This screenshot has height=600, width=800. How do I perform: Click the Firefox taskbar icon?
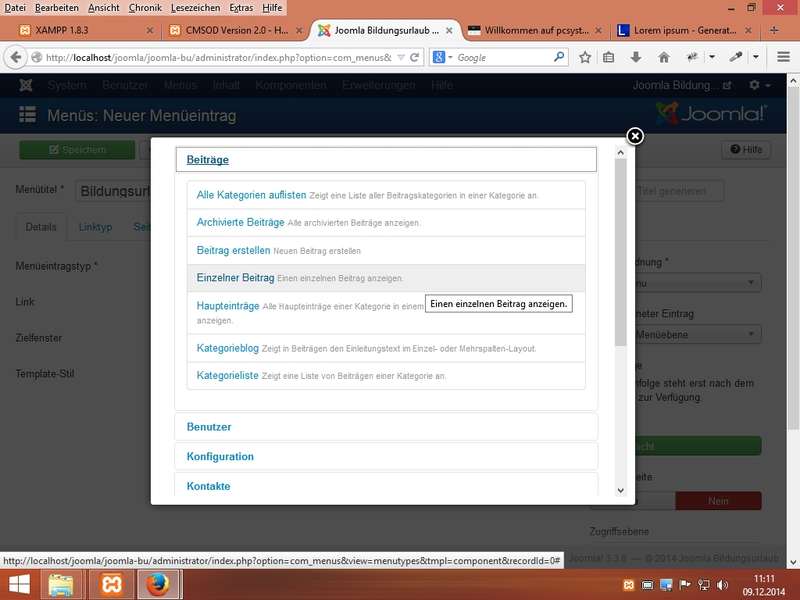[158, 584]
